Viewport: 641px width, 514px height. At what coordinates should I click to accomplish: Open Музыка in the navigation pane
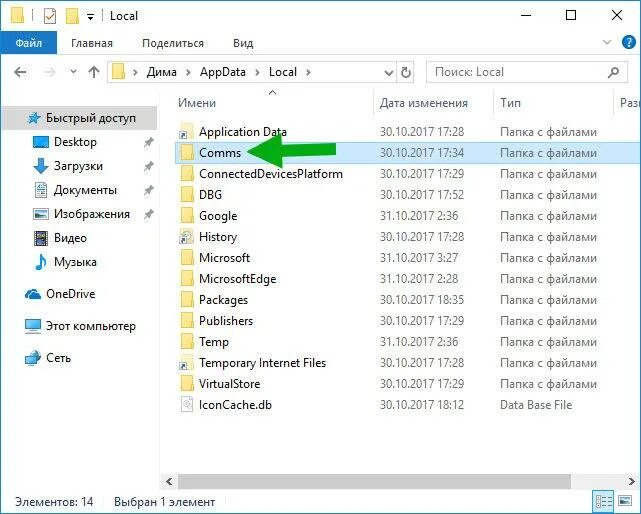75,262
